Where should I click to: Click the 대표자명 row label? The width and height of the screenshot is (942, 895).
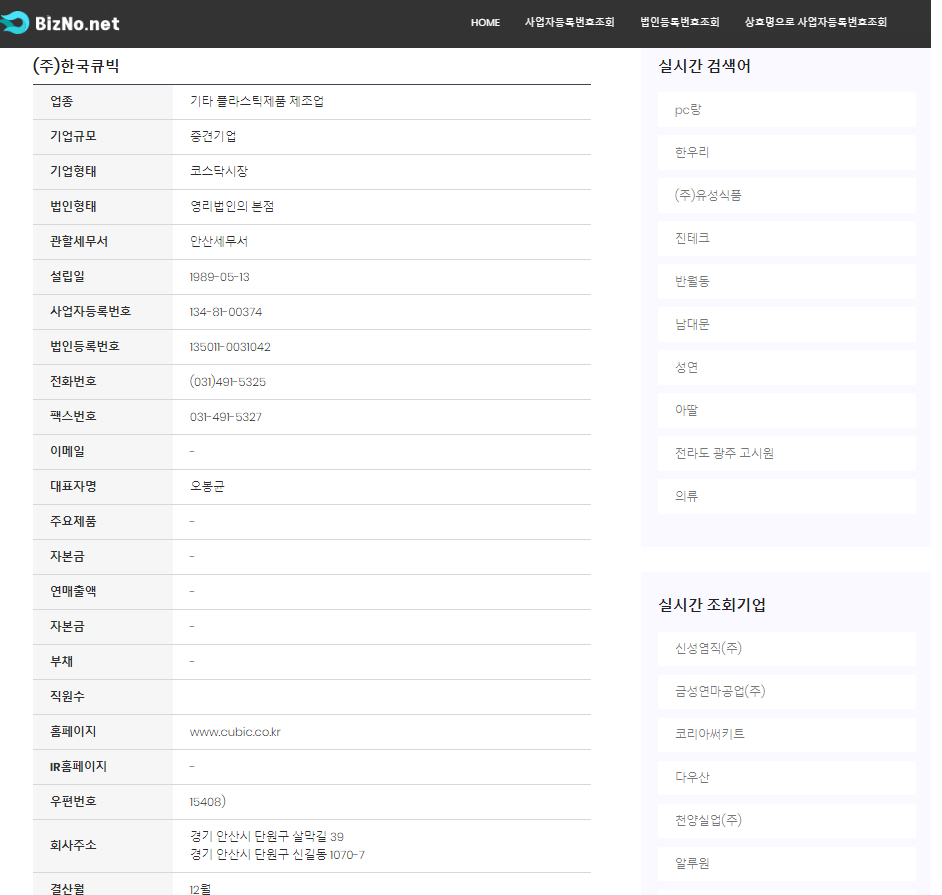point(73,487)
